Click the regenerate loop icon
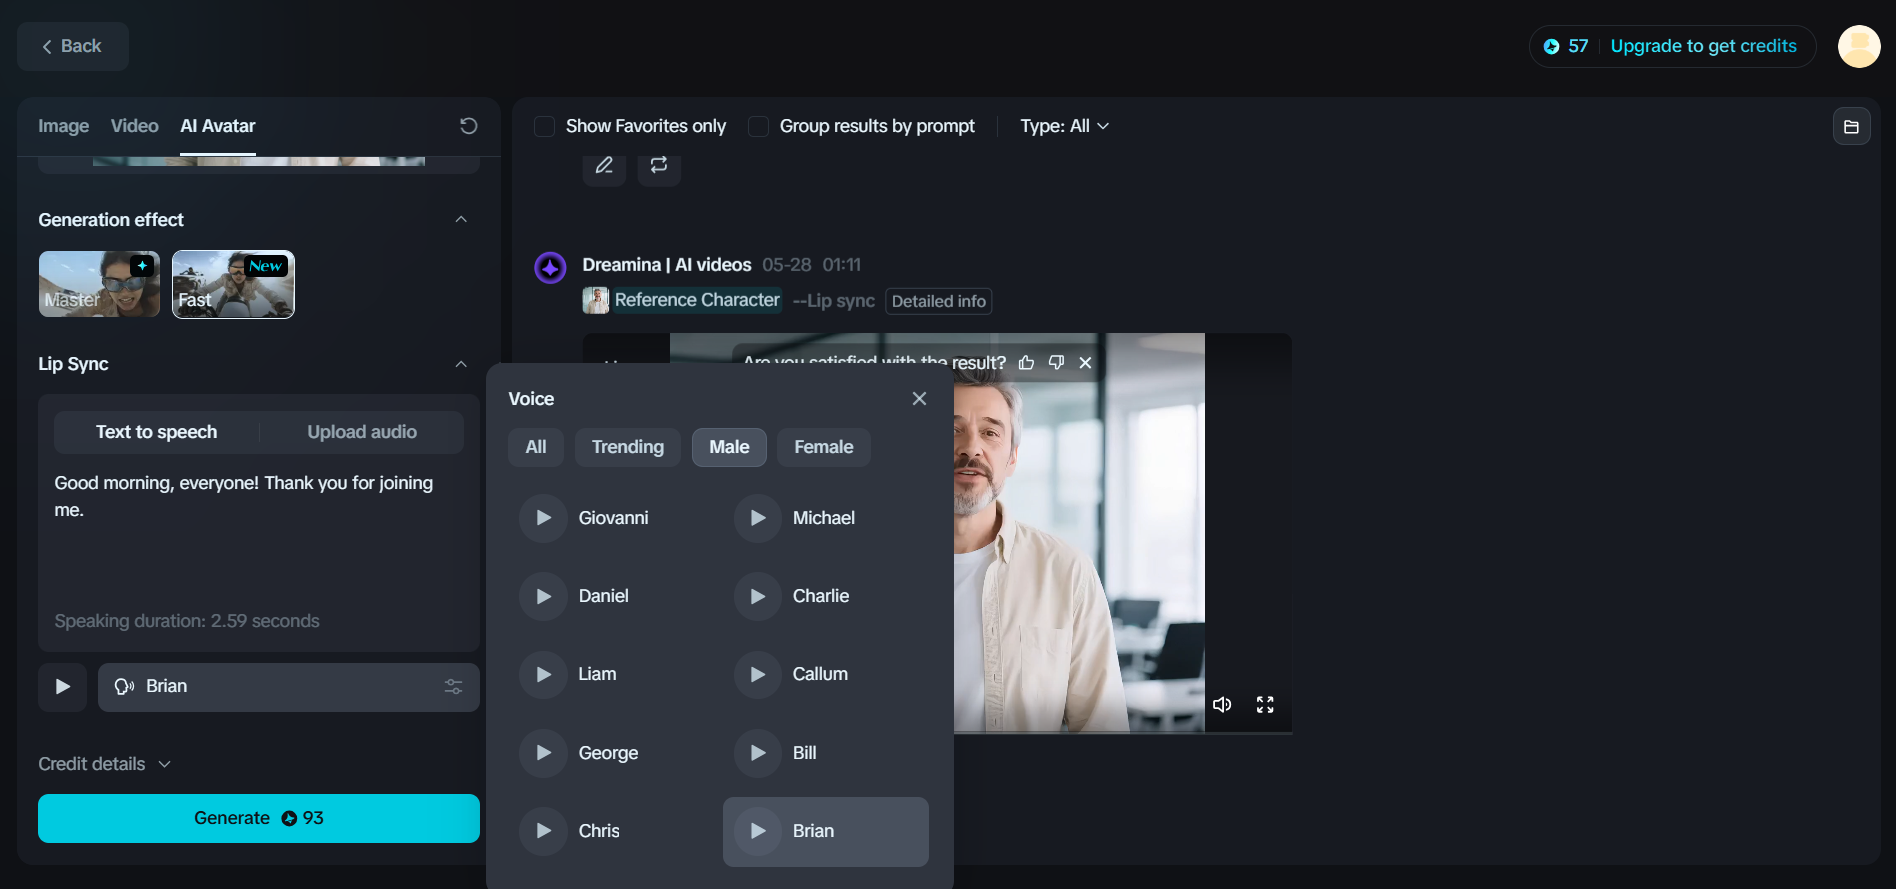Viewport: 1896px width, 889px height. [x=659, y=166]
